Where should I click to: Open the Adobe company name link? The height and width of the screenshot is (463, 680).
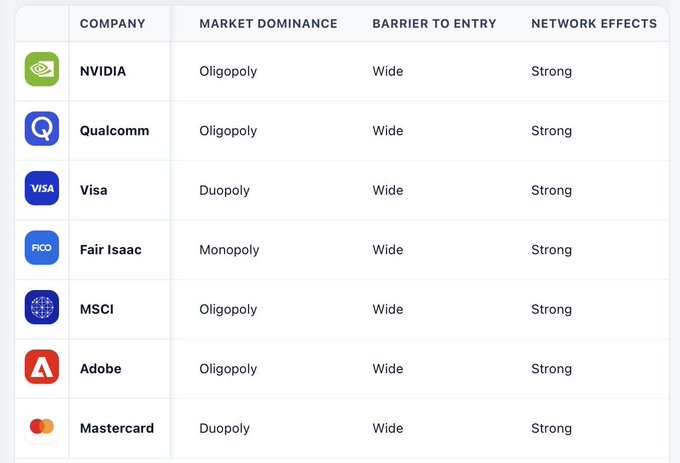[x=101, y=368]
